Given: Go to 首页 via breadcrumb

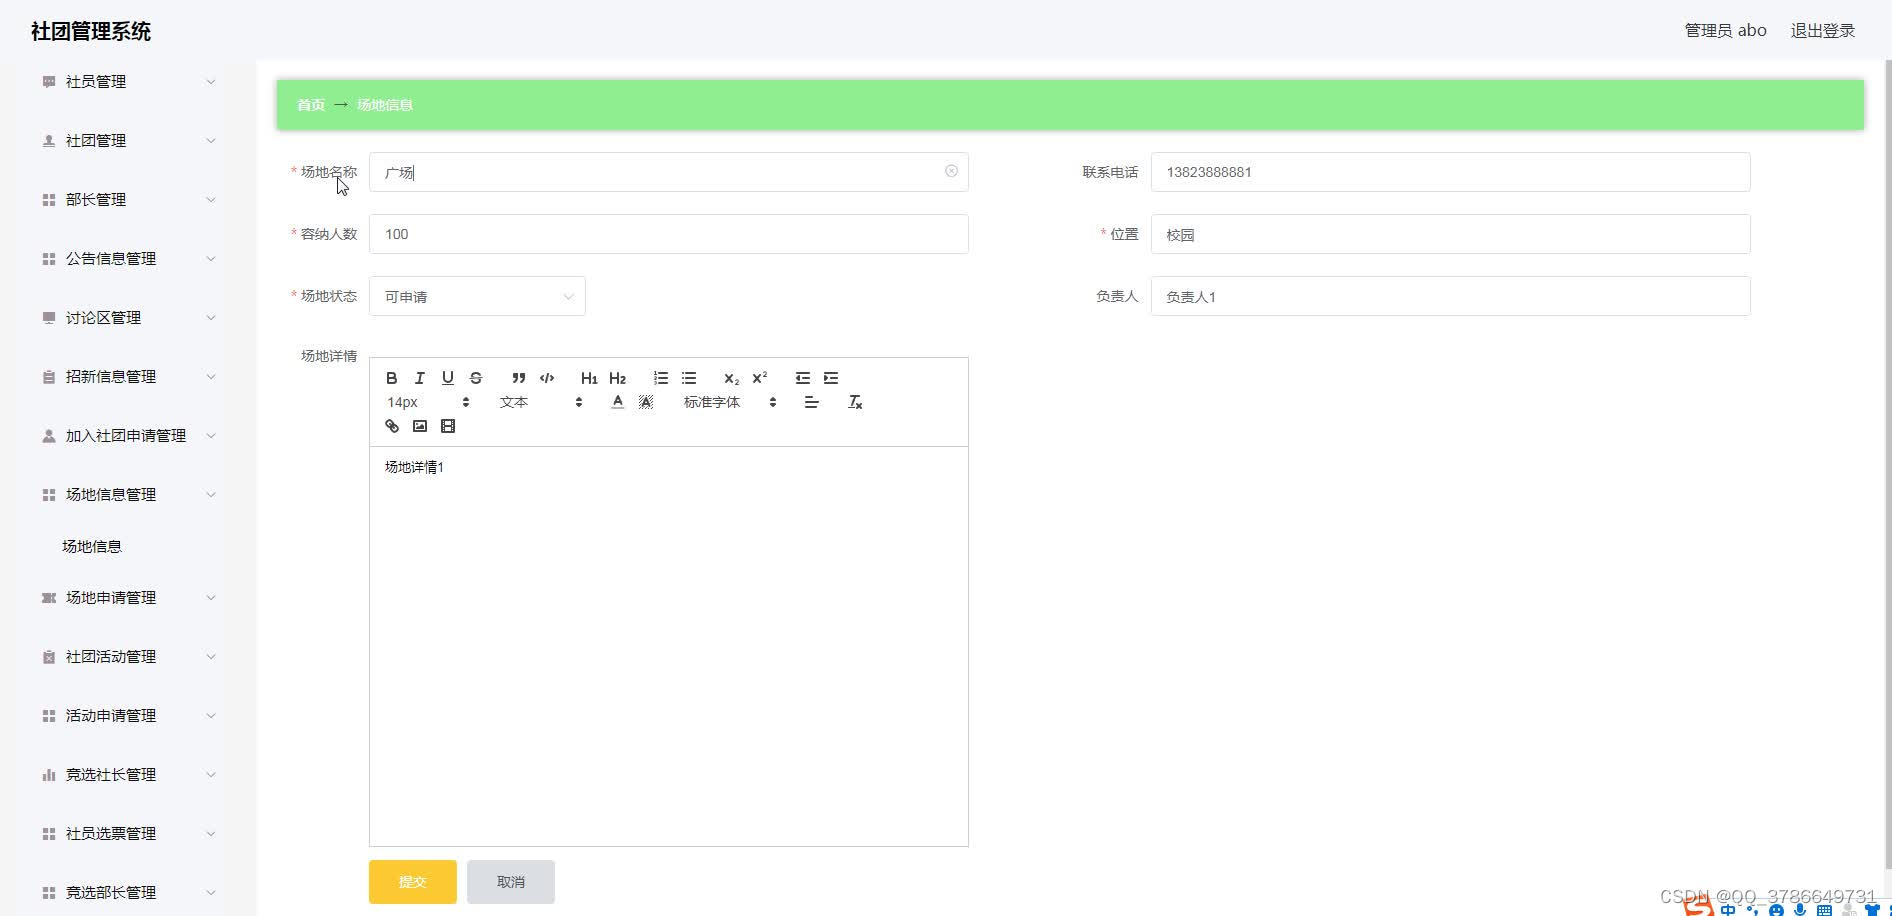Looking at the screenshot, I should pos(311,105).
